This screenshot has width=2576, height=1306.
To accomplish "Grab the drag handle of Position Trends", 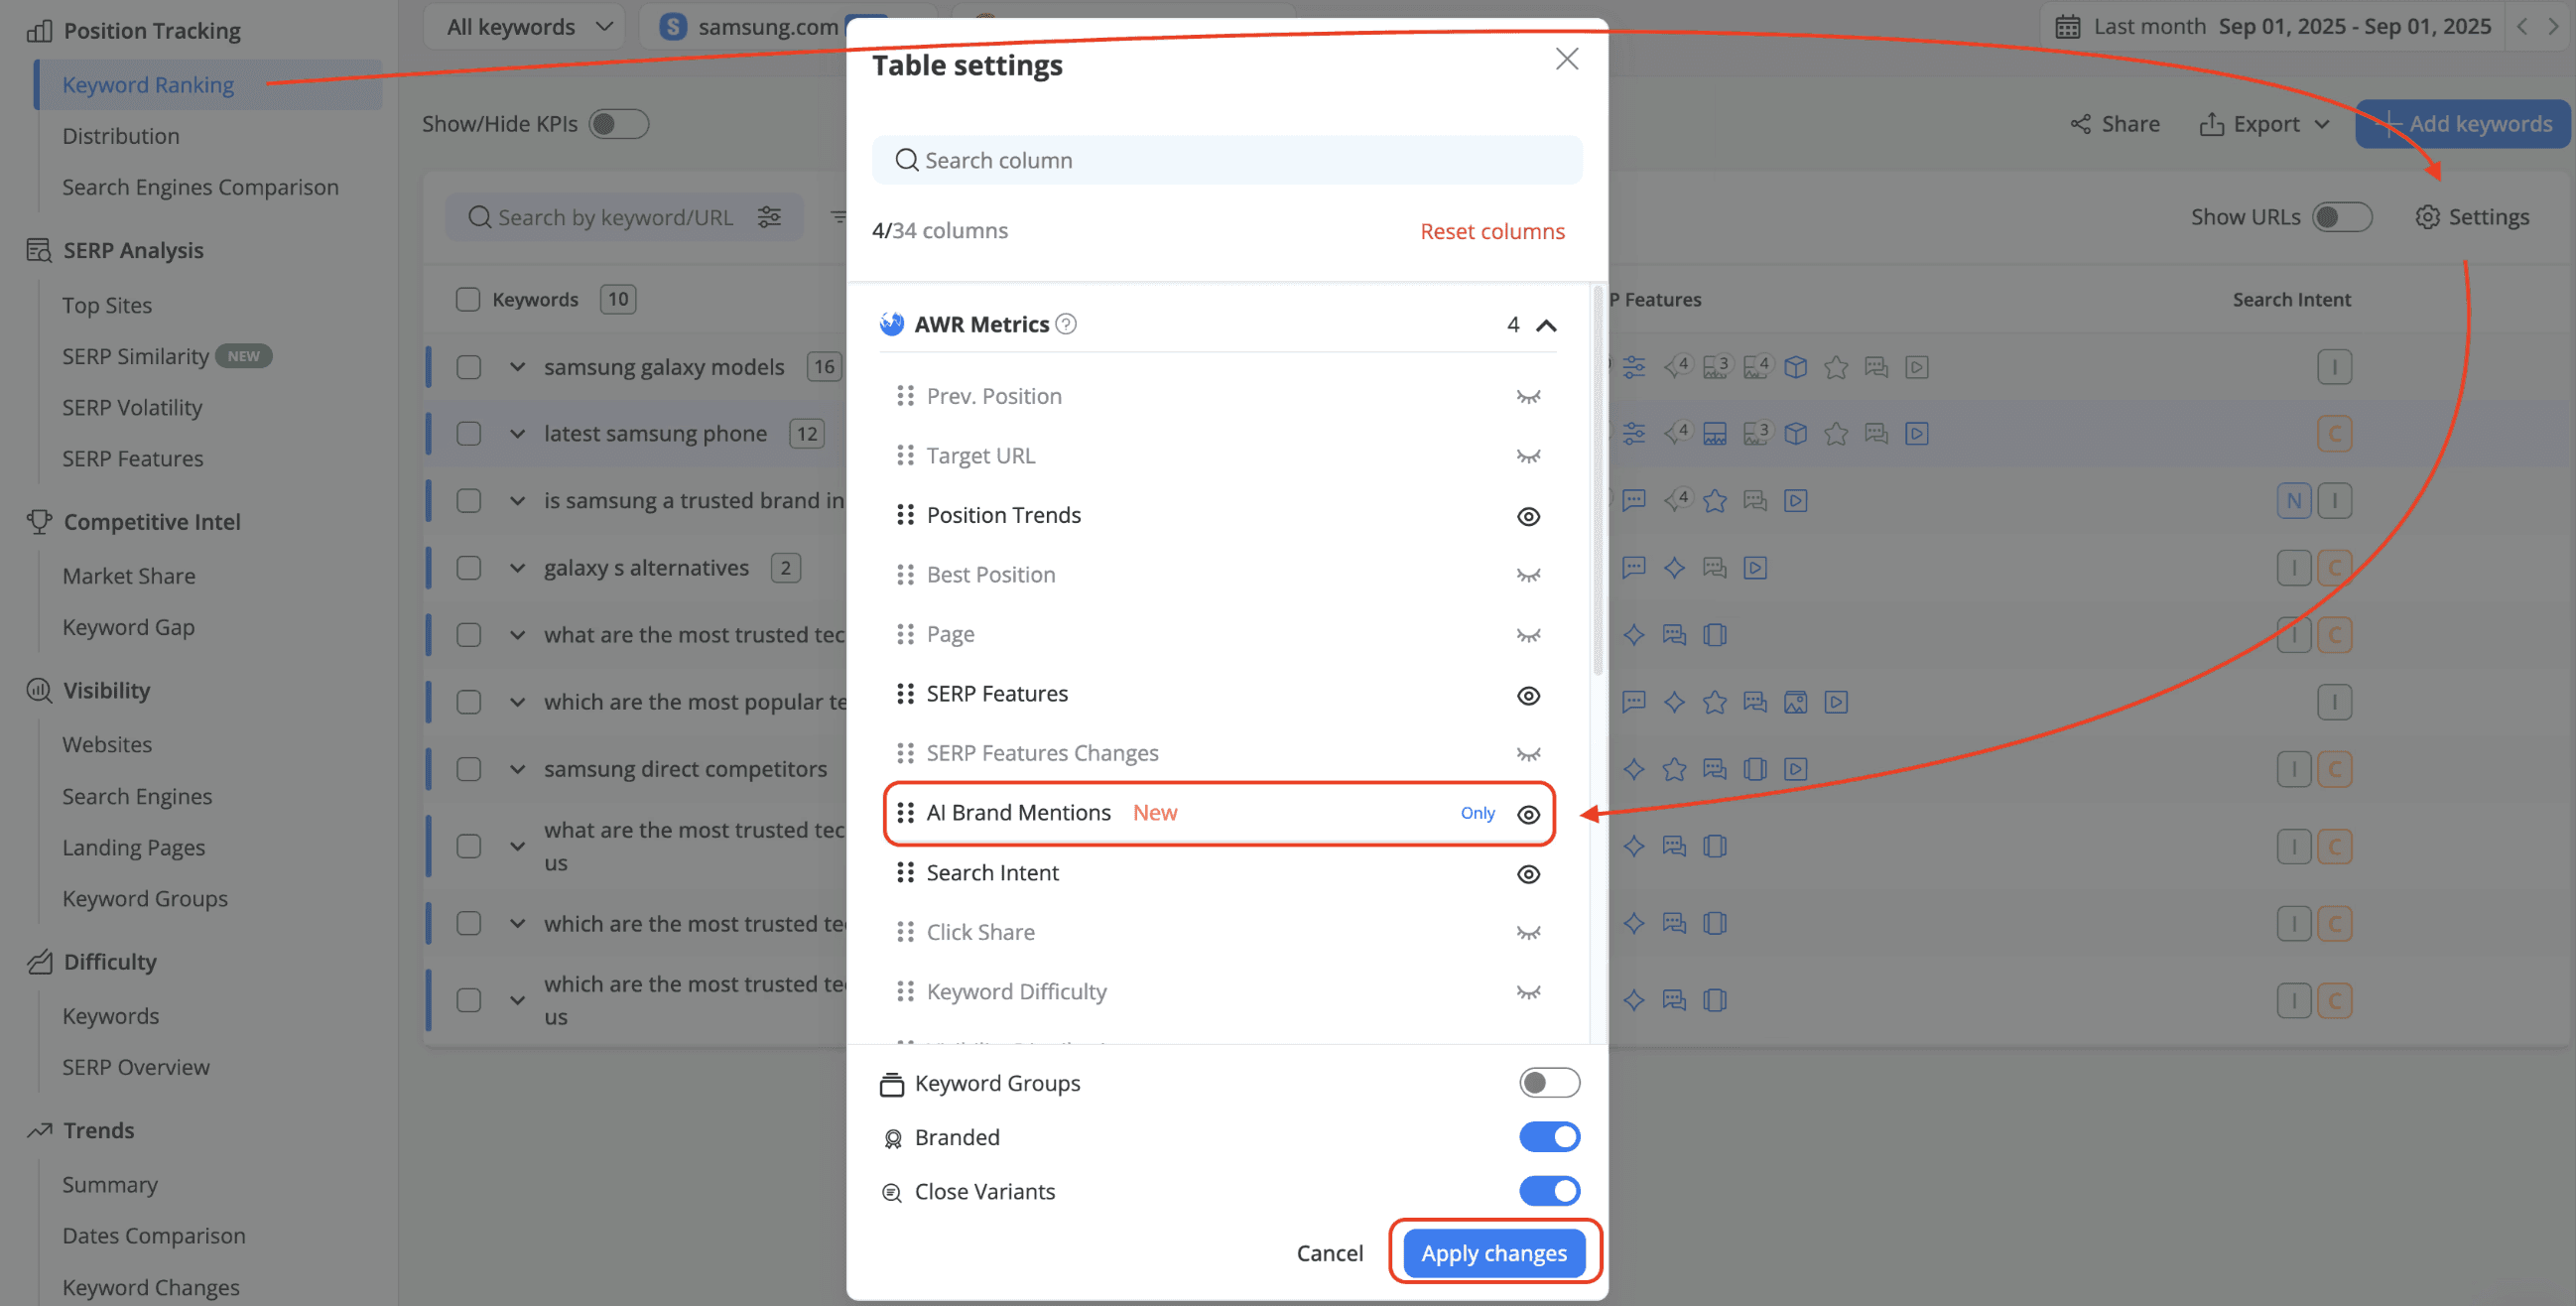I will click(905, 515).
